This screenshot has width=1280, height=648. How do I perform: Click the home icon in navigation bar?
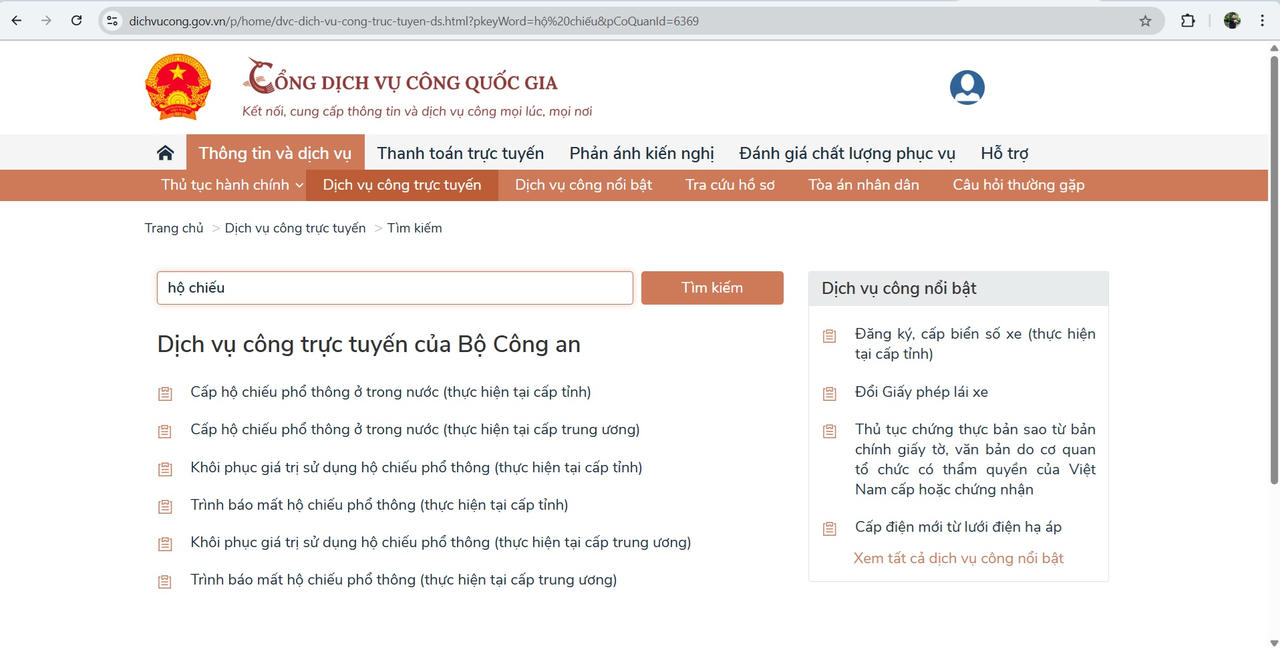click(165, 153)
